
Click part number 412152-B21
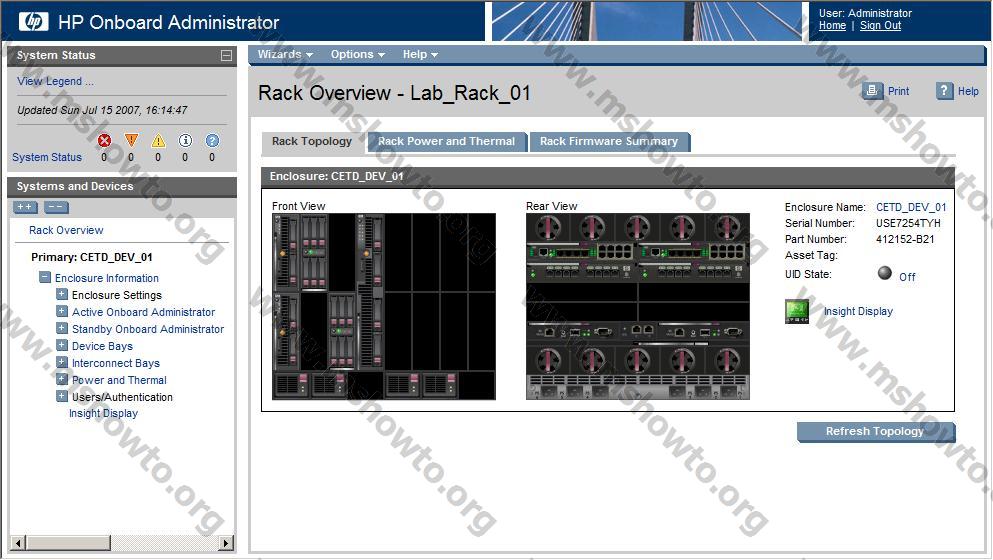(905, 239)
